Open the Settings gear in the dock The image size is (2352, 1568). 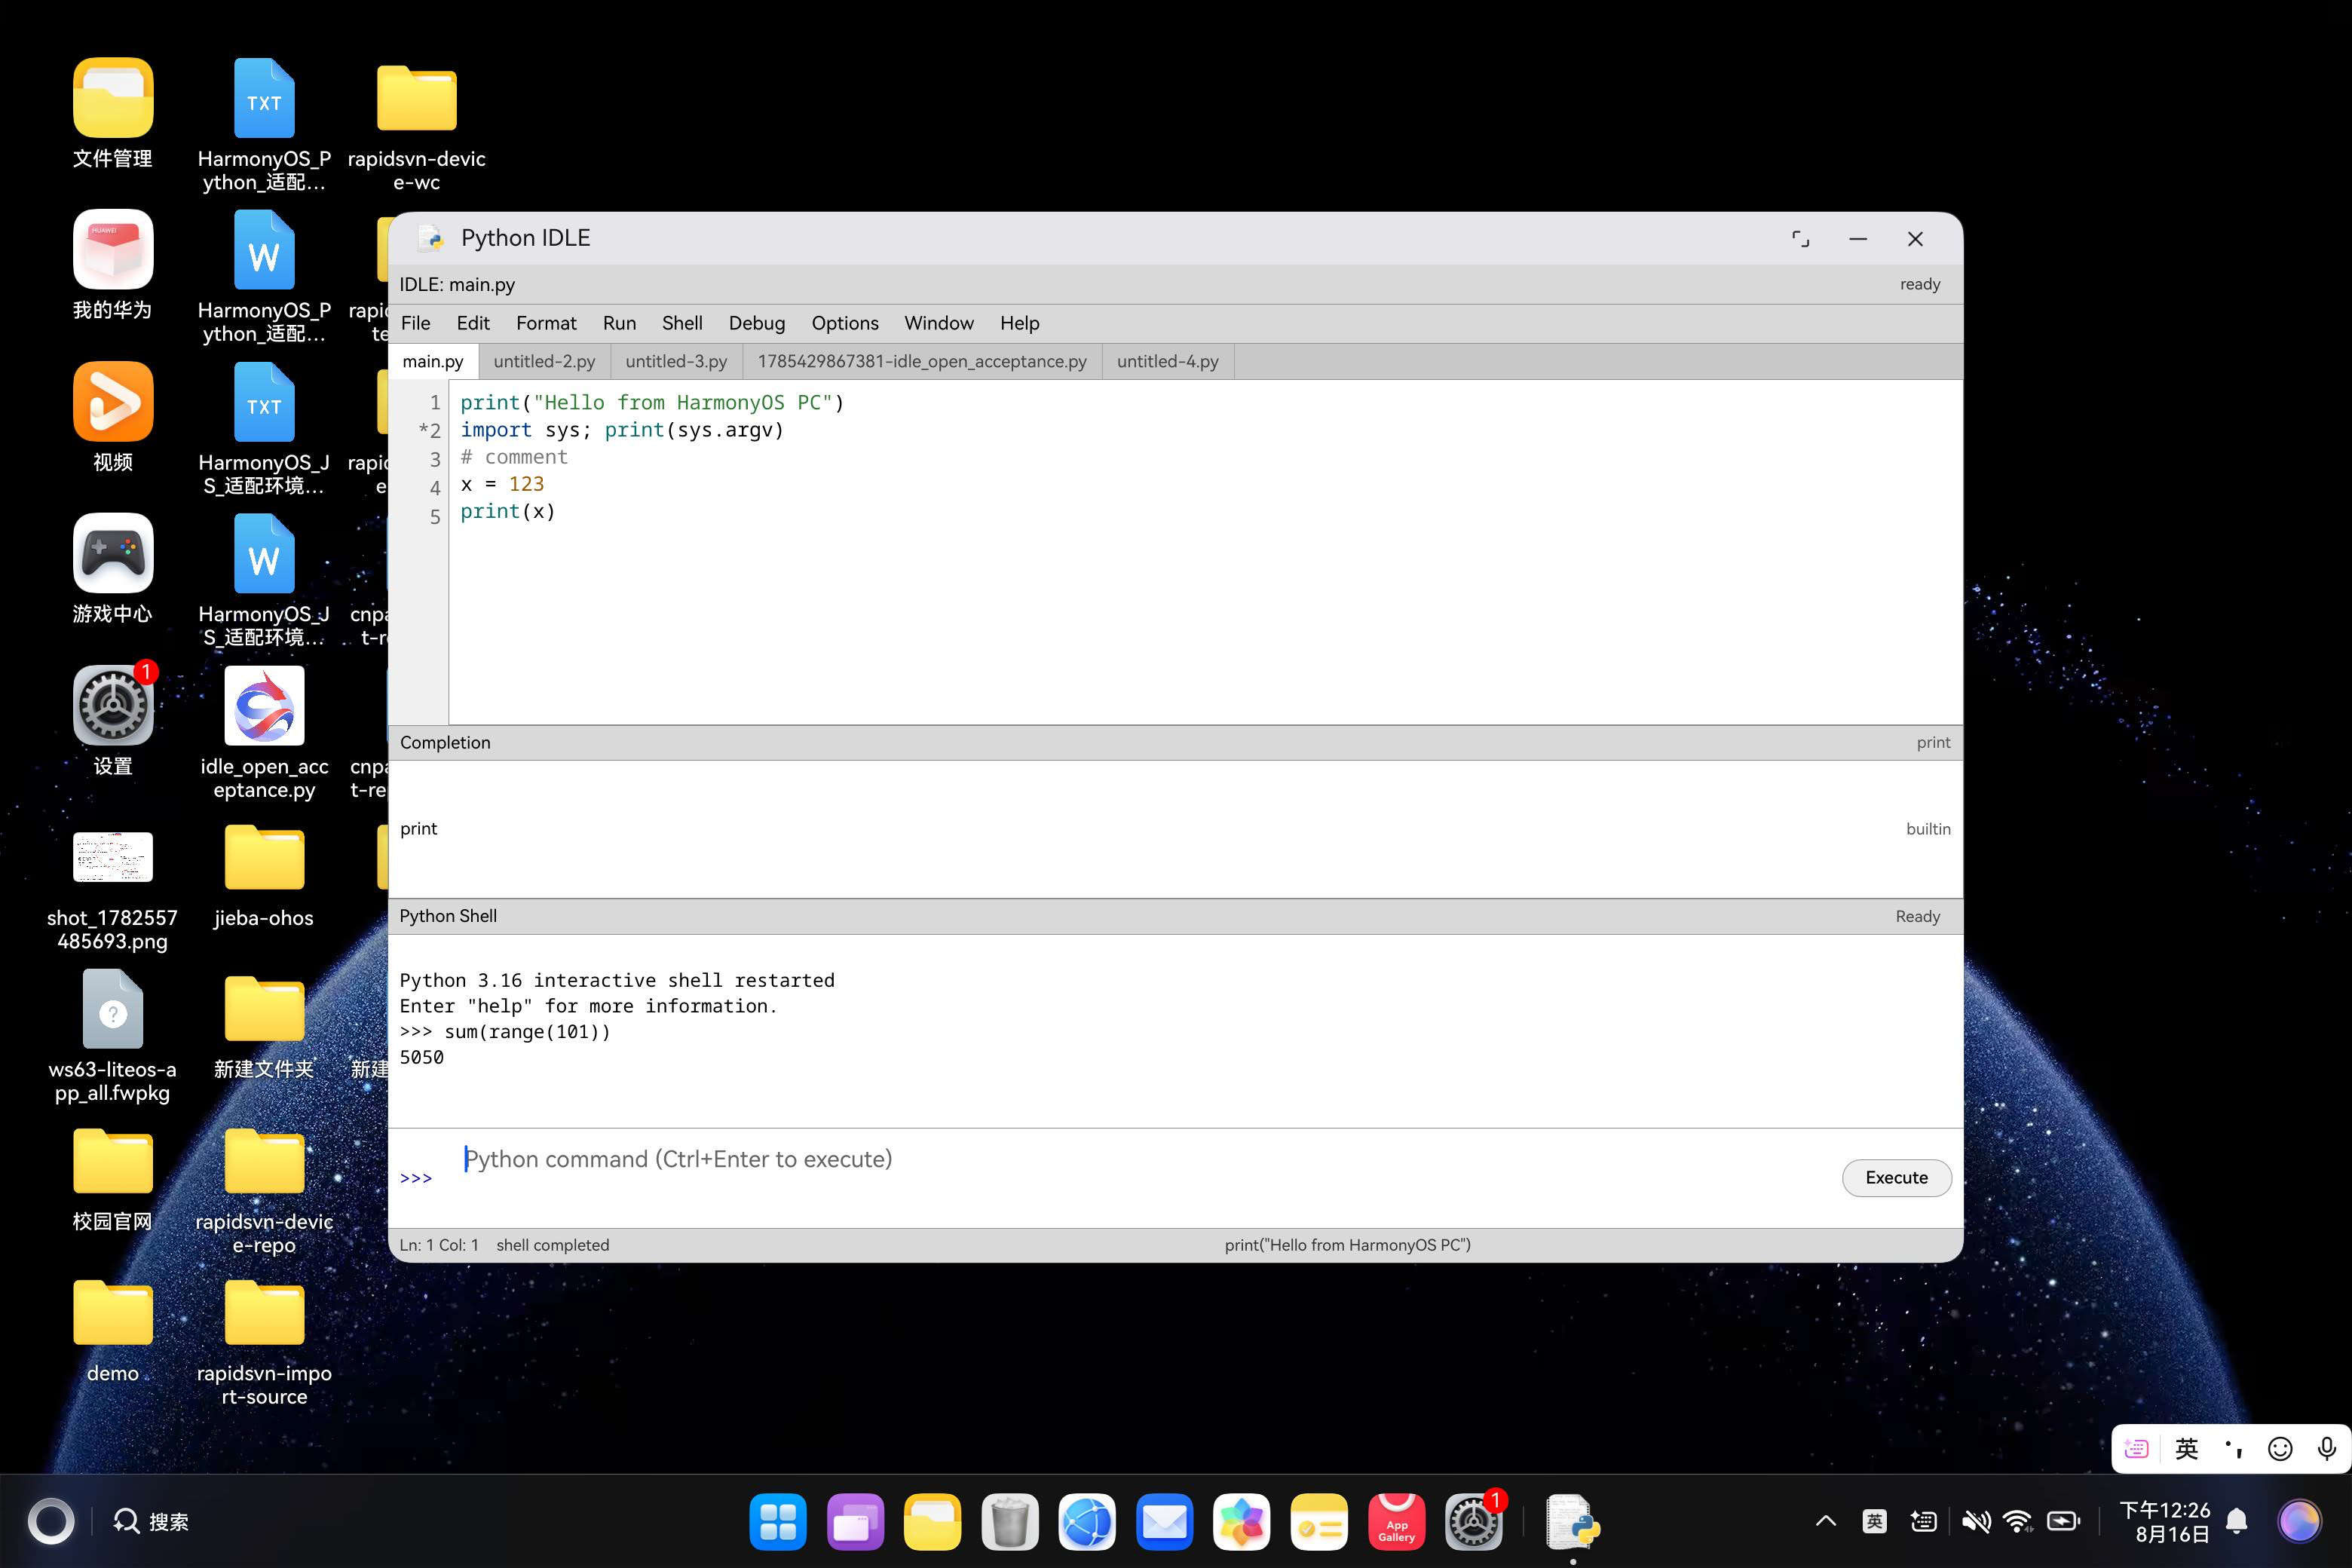pos(1474,1522)
